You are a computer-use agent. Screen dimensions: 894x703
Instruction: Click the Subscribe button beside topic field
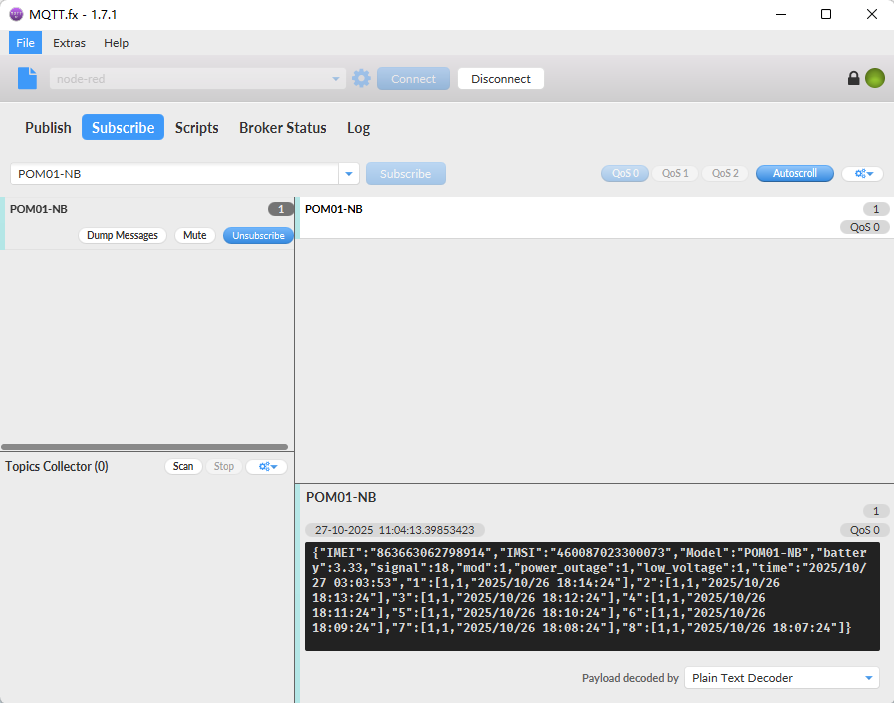click(405, 174)
